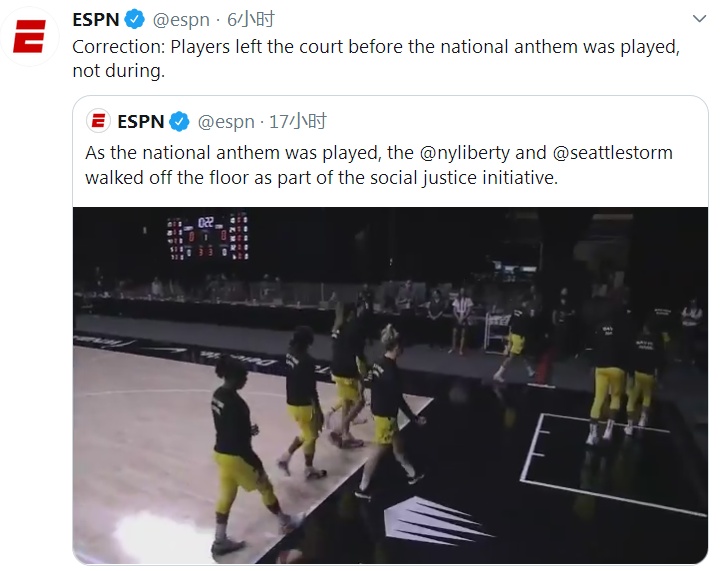Click the scoreboard shown in the video

(207, 236)
